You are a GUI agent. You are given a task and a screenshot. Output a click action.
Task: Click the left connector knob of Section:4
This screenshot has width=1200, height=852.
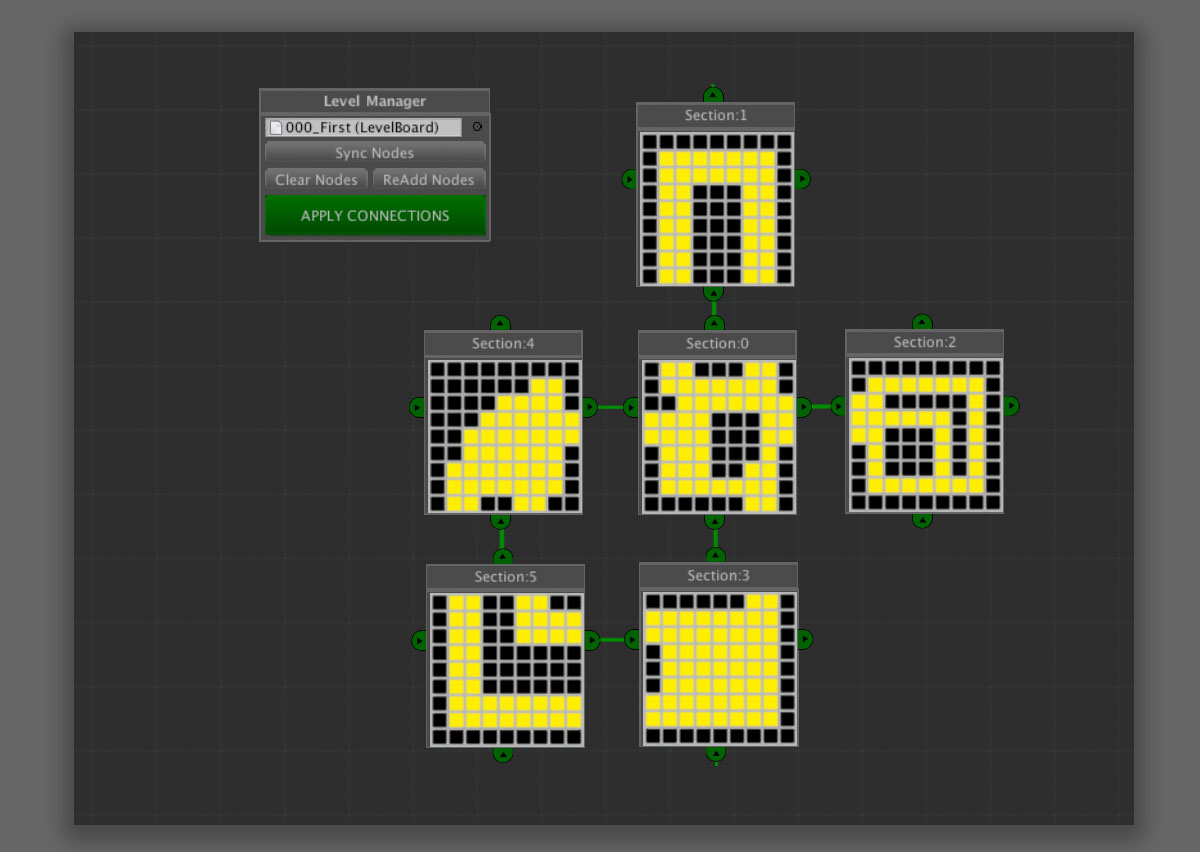coord(417,407)
